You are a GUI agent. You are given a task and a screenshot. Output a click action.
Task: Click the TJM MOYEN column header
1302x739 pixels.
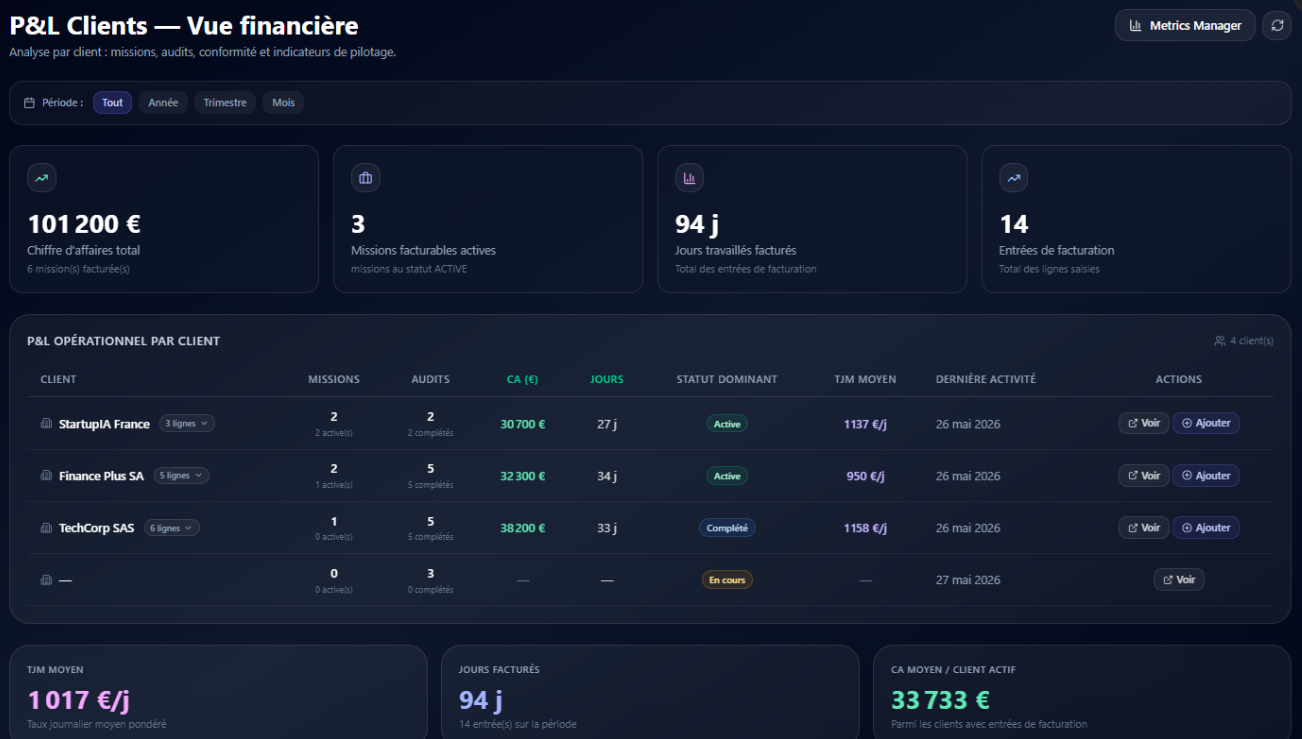(865, 380)
